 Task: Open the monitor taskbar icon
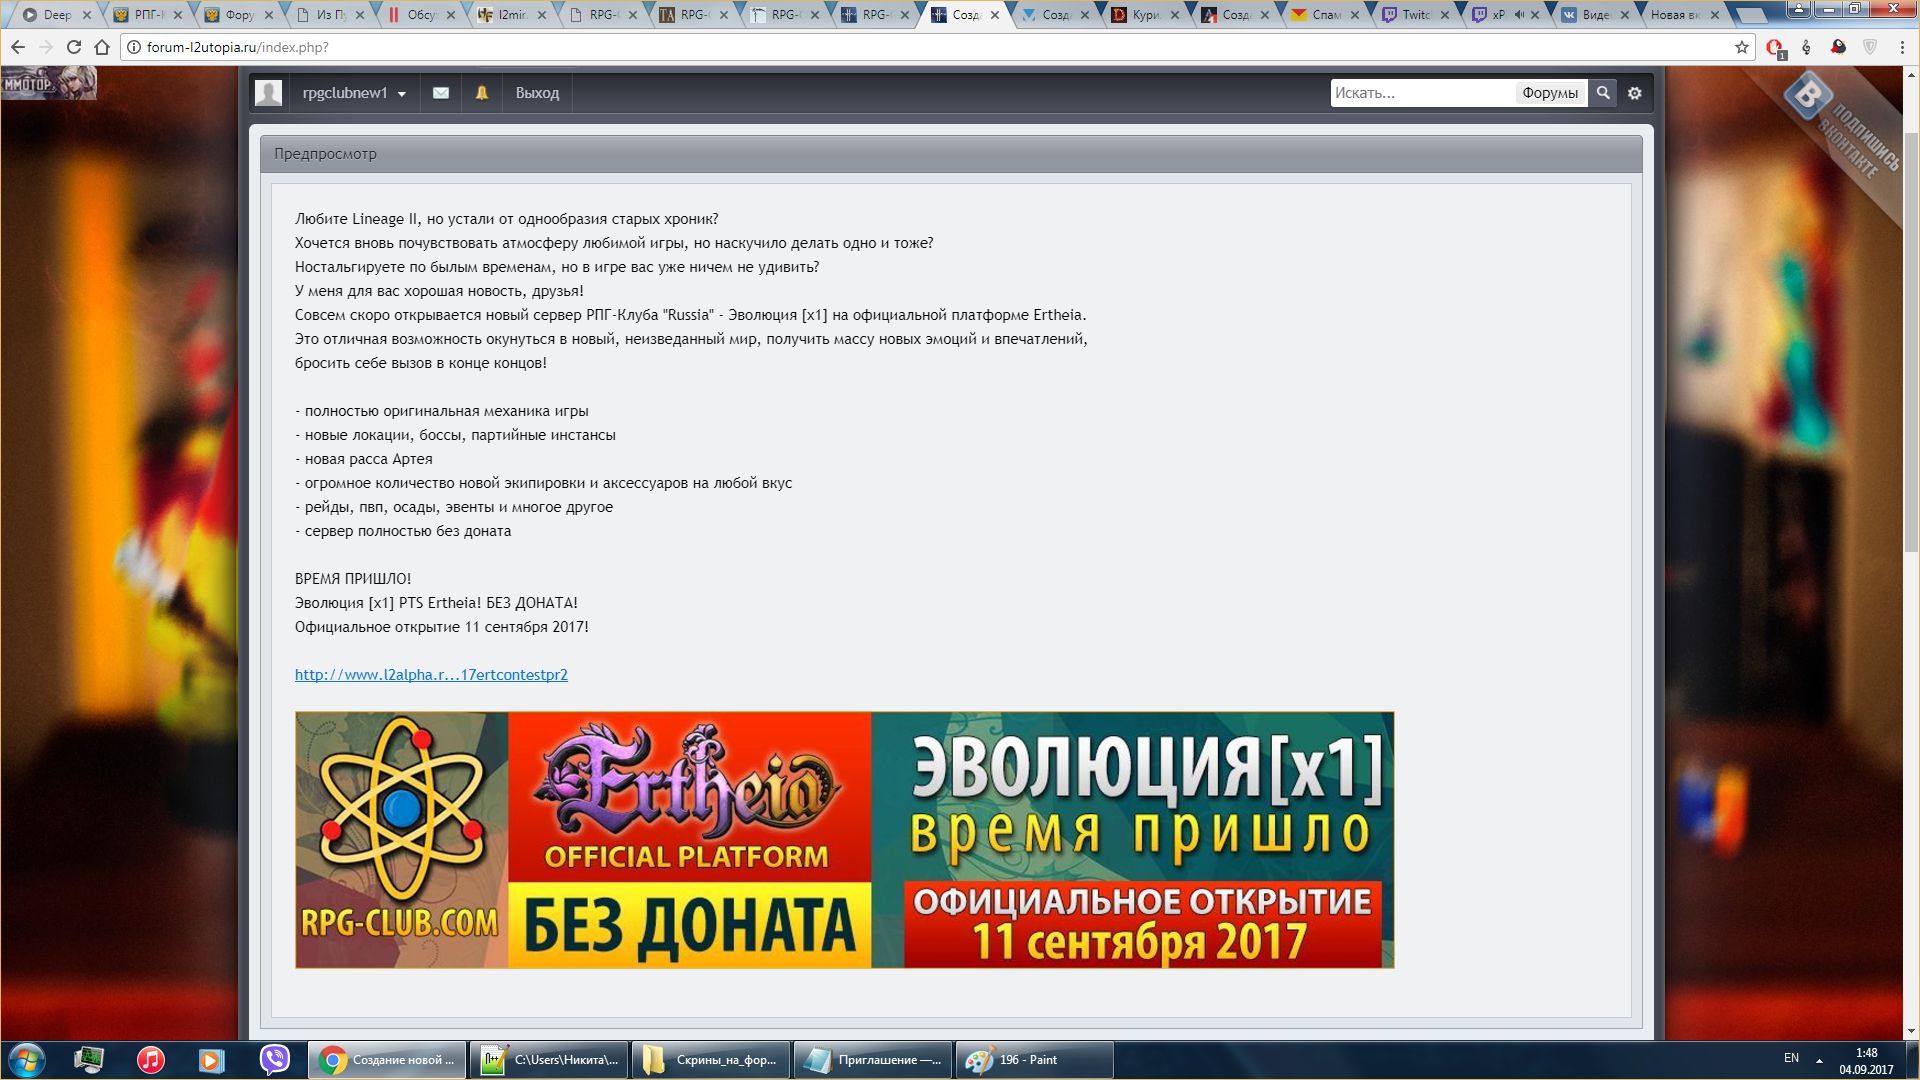pyautogui.click(x=89, y=1060)
